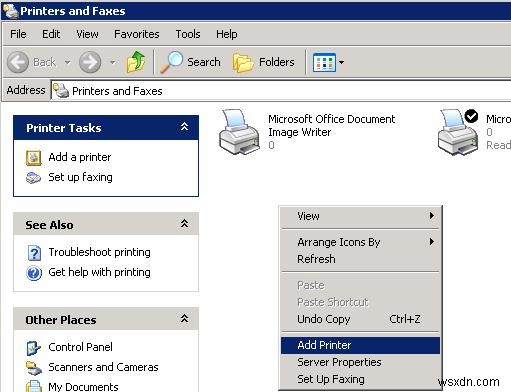Click the Control Panel icon

[x=34, y=348]
